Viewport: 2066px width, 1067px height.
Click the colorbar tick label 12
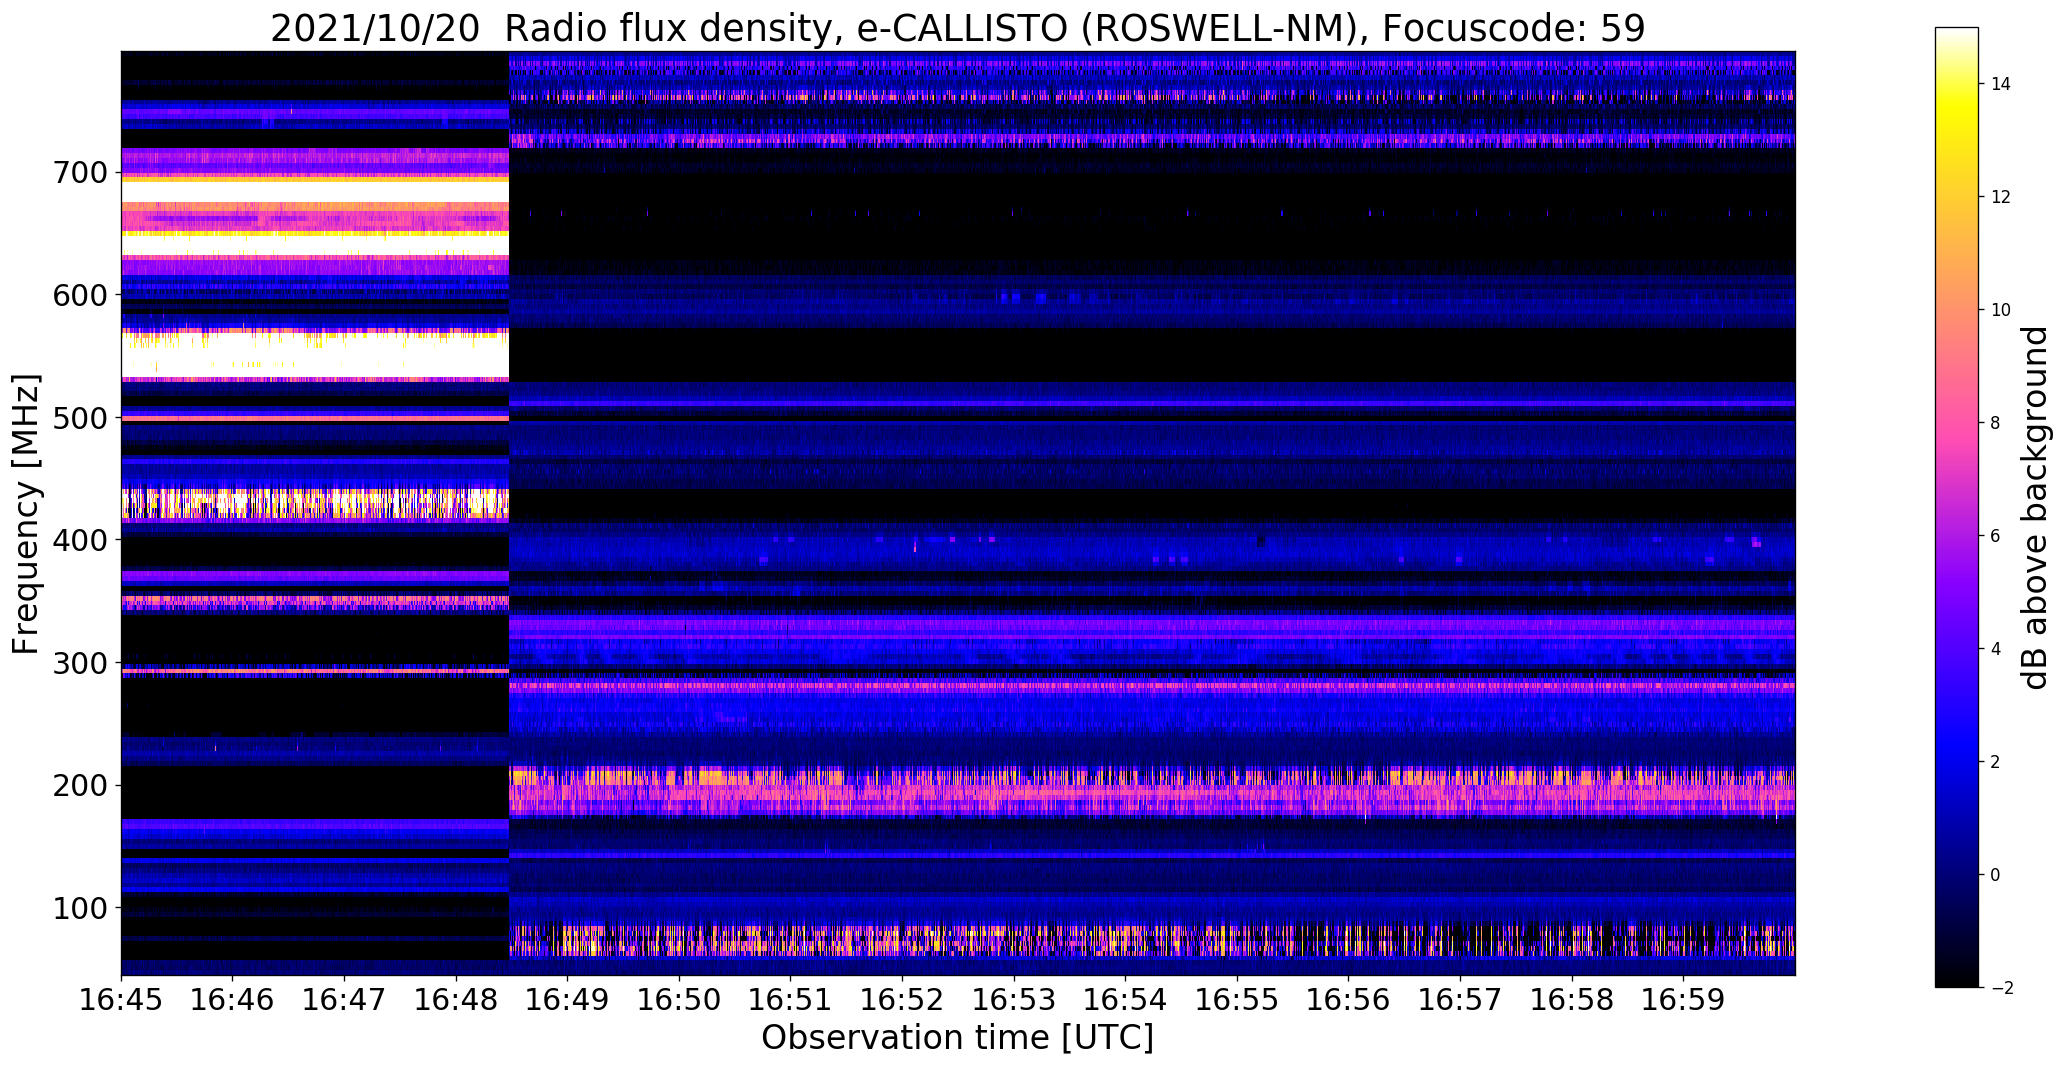point(2000,197)
